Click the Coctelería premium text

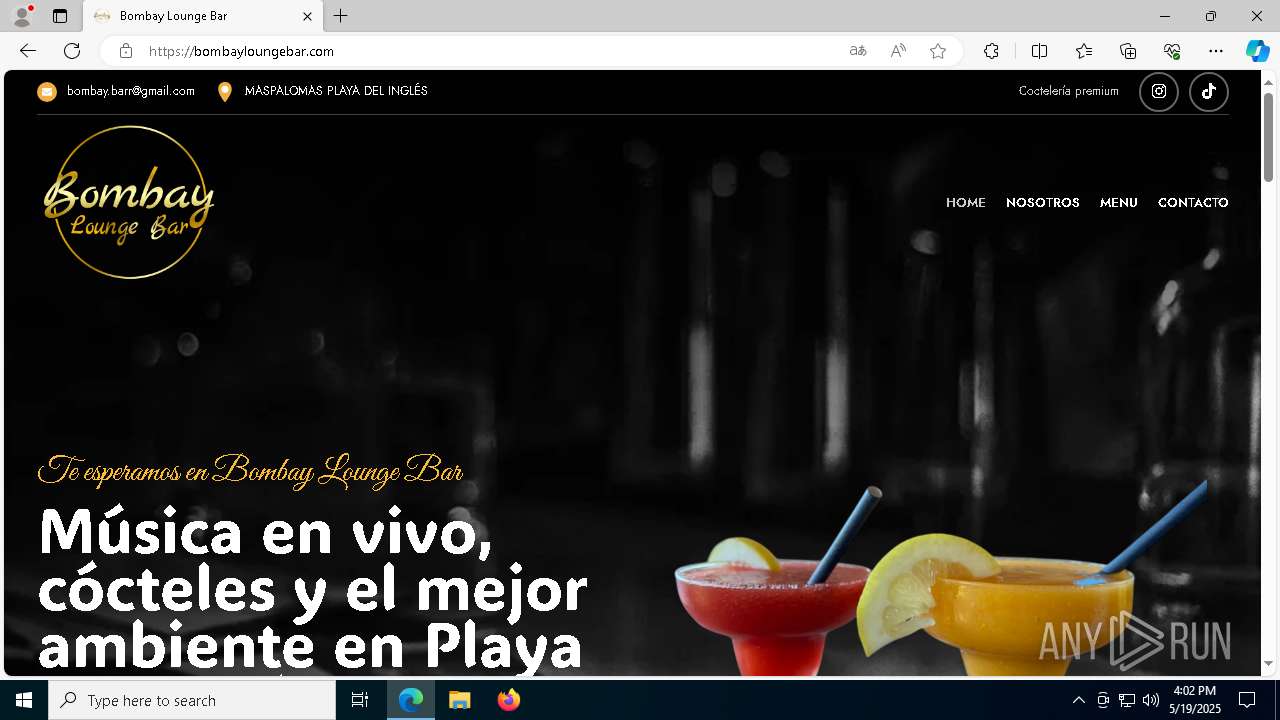[1069, 91]
